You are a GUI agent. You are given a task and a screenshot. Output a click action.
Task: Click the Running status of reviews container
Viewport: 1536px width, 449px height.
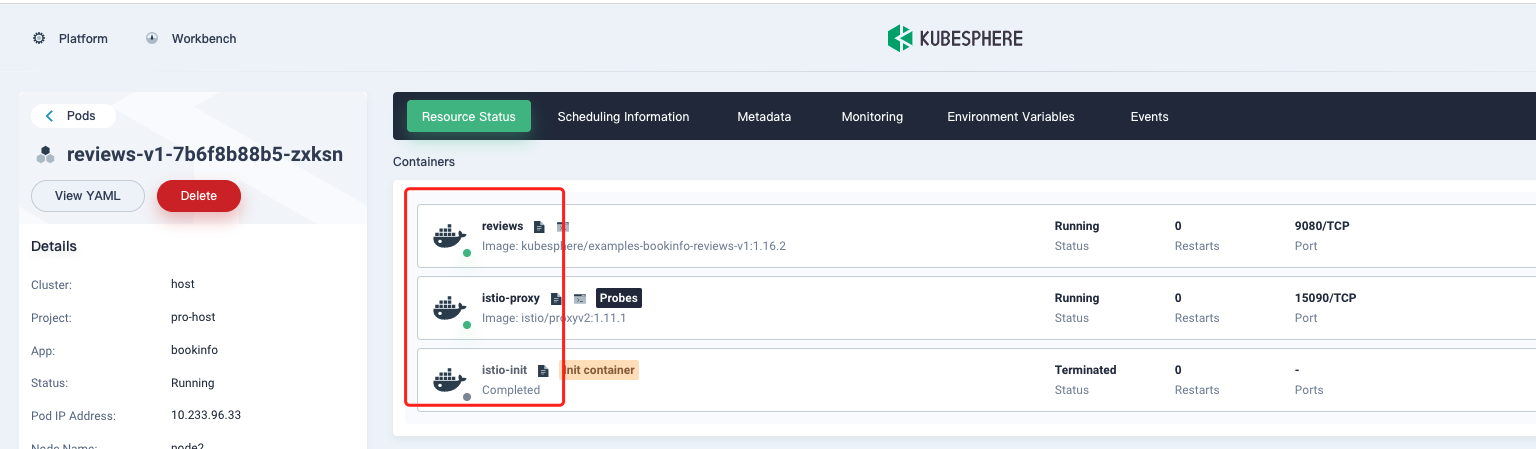coord(1077,226)
